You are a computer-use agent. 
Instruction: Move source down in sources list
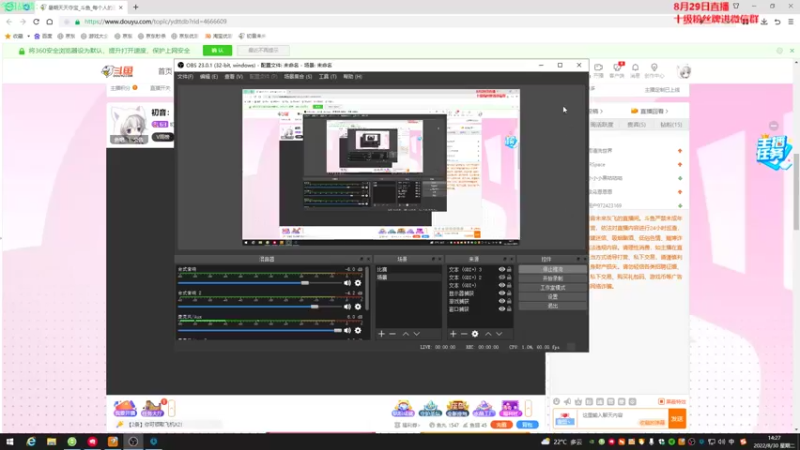coord(499,334)
